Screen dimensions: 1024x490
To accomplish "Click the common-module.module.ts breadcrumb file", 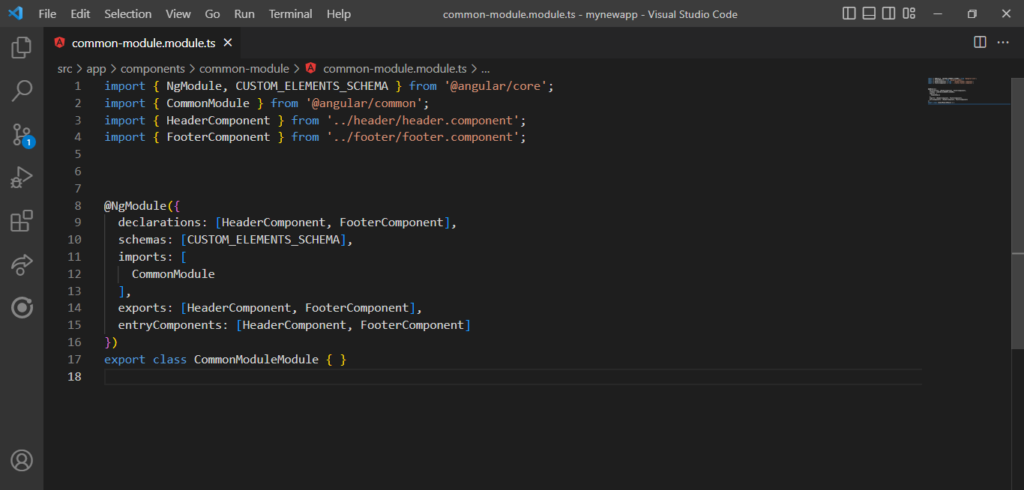I will coord(395,69).
